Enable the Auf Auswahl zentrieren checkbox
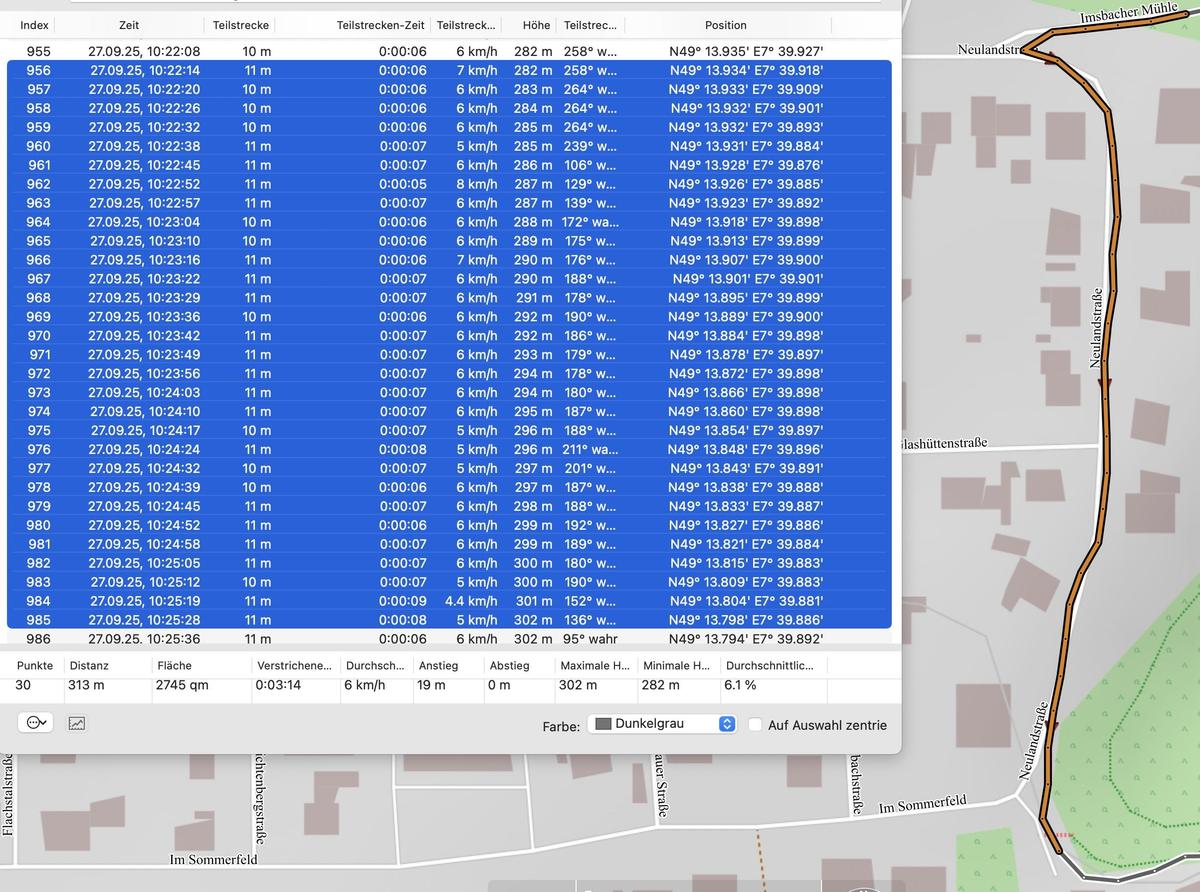The width and height of the screenshot is (1200, 892). (756, 725)
